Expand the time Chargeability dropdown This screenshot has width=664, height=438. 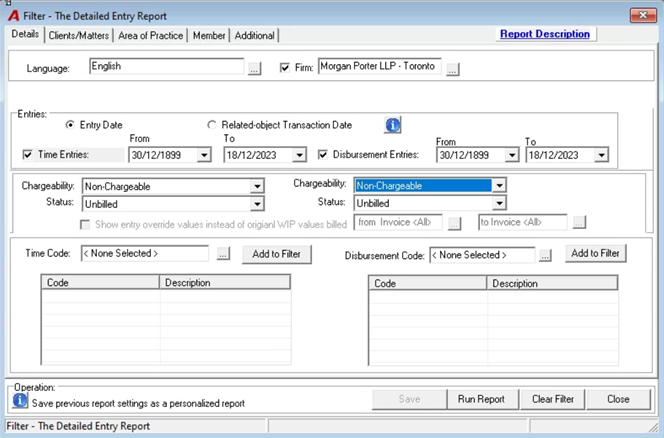click(257, 186)
